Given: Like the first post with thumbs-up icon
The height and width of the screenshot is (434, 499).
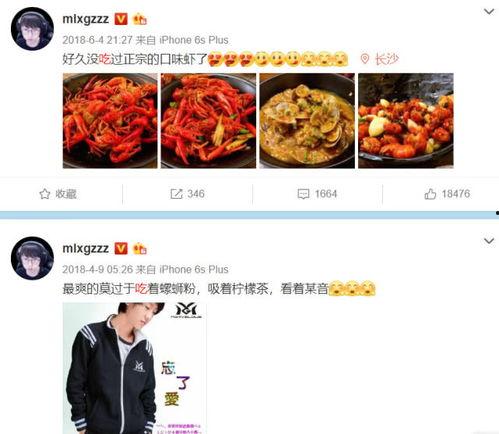Looking at the screenshot, I should click(430, 194).
